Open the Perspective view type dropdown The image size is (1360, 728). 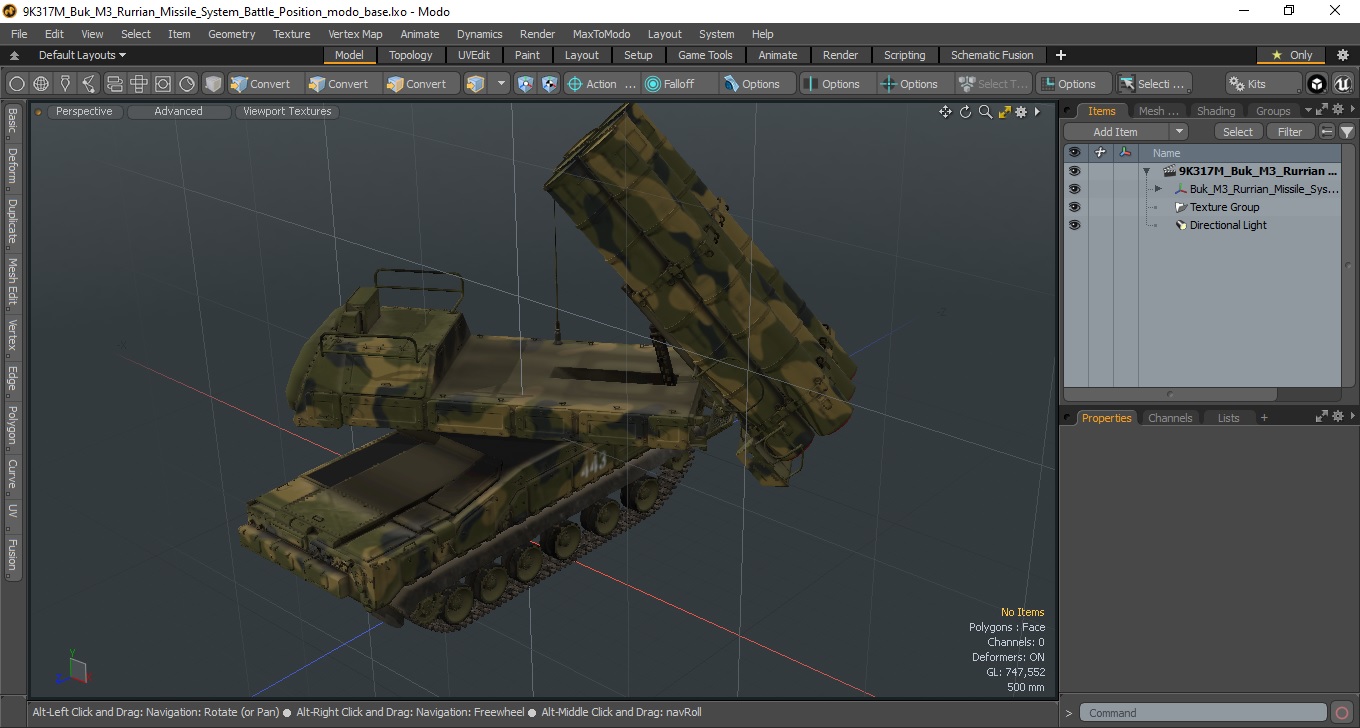click(x=84, y=112)
